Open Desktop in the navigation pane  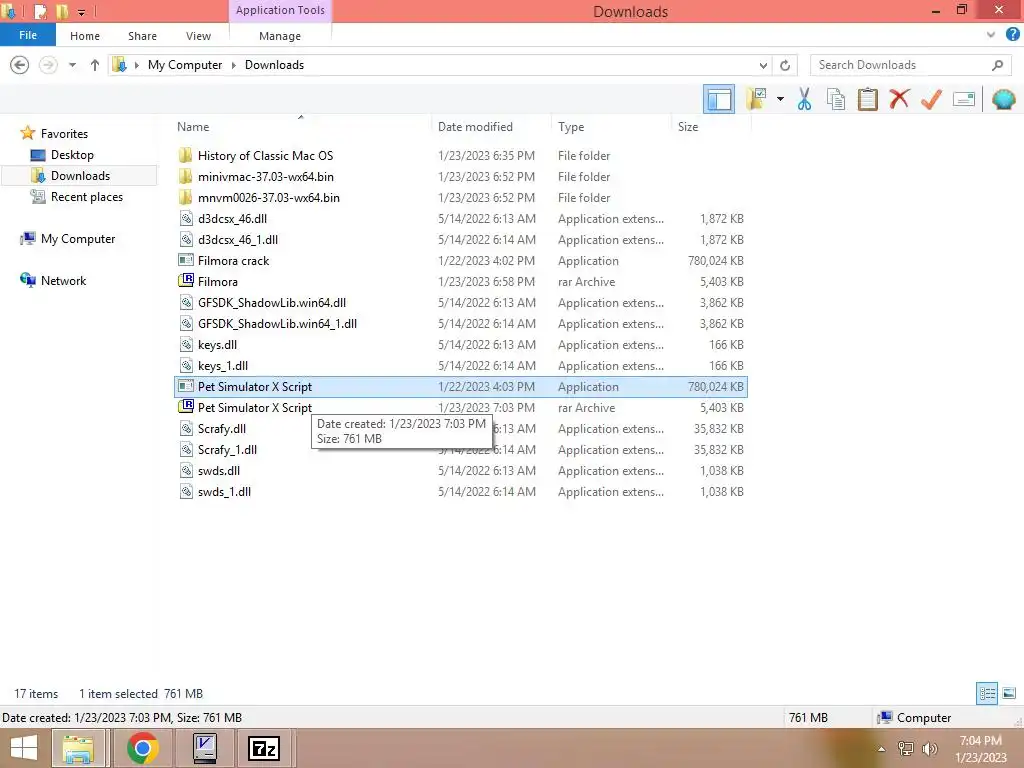(x=72, y=155)
